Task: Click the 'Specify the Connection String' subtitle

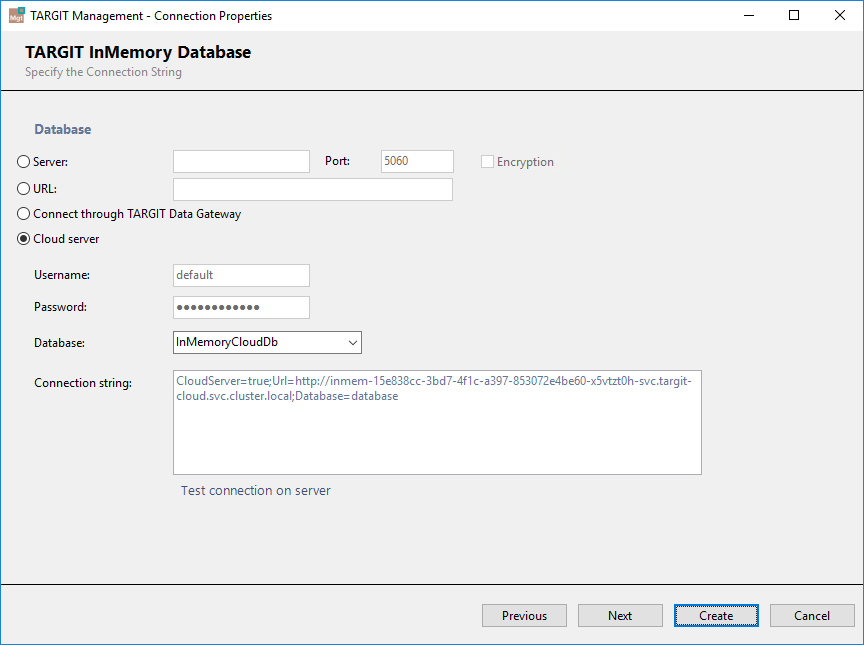Action: point(103,72)
